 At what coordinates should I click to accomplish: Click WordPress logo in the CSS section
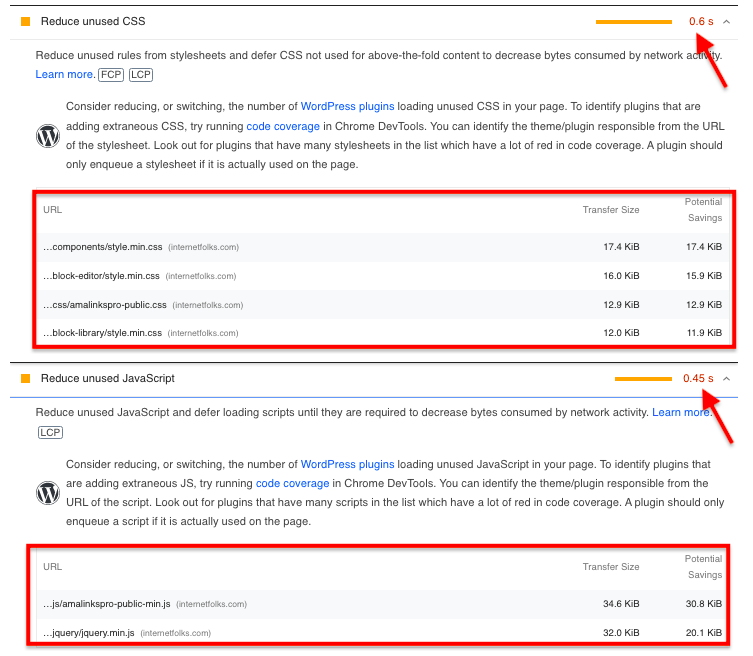(48, 136)
